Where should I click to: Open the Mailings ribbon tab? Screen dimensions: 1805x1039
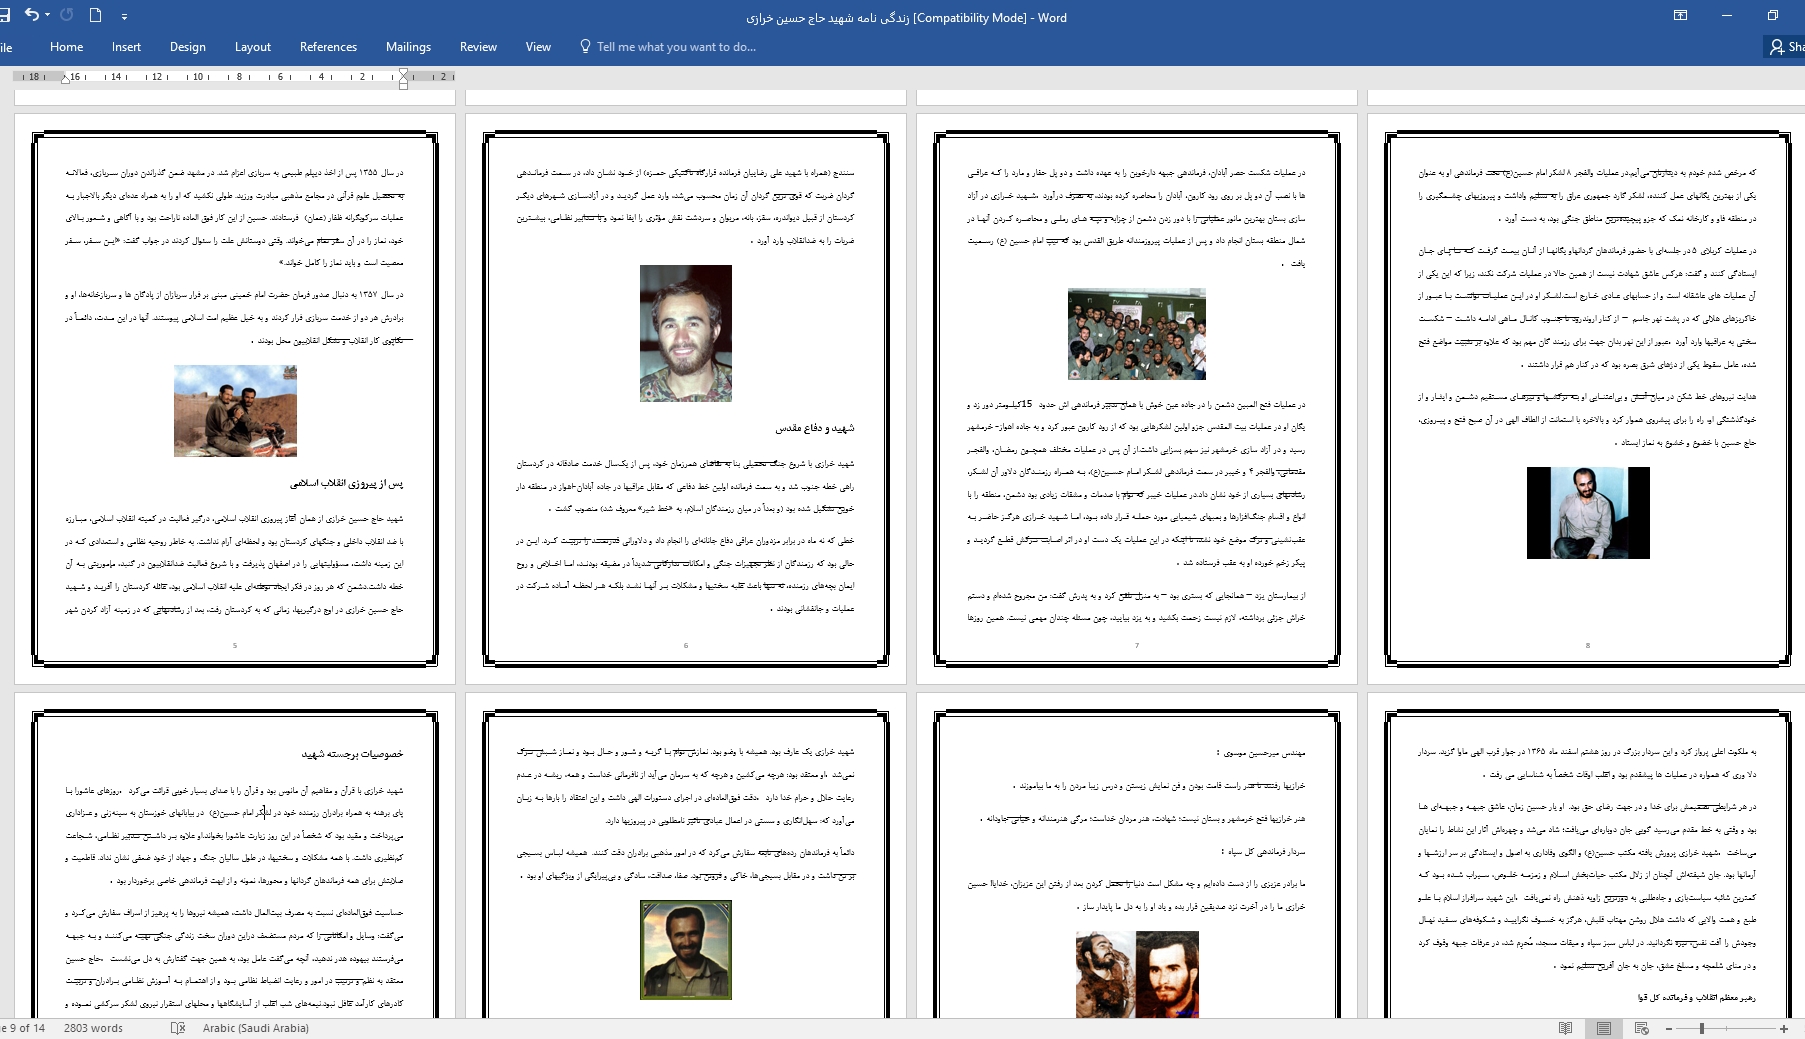click(x=408, y=47)
